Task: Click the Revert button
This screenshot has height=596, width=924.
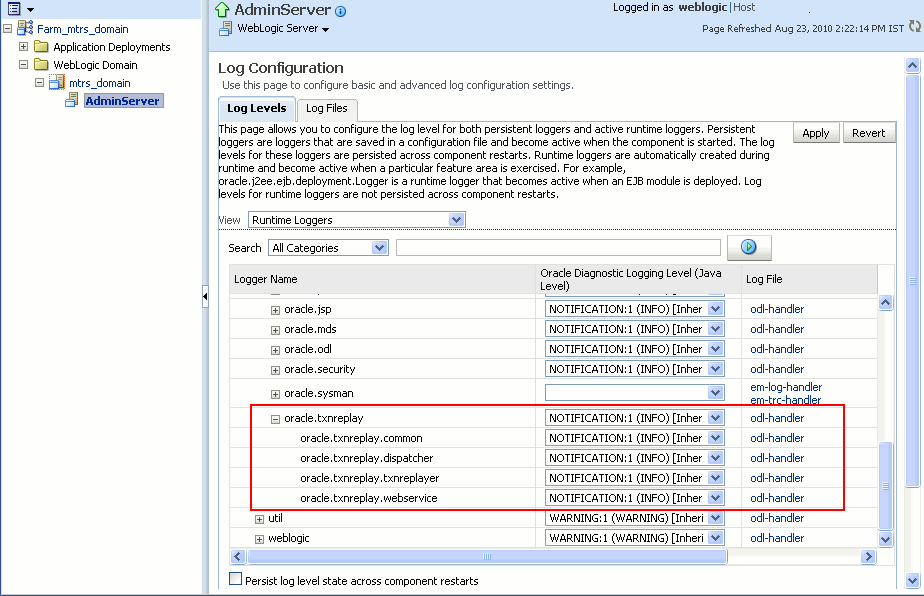Action: coord(869,133)
